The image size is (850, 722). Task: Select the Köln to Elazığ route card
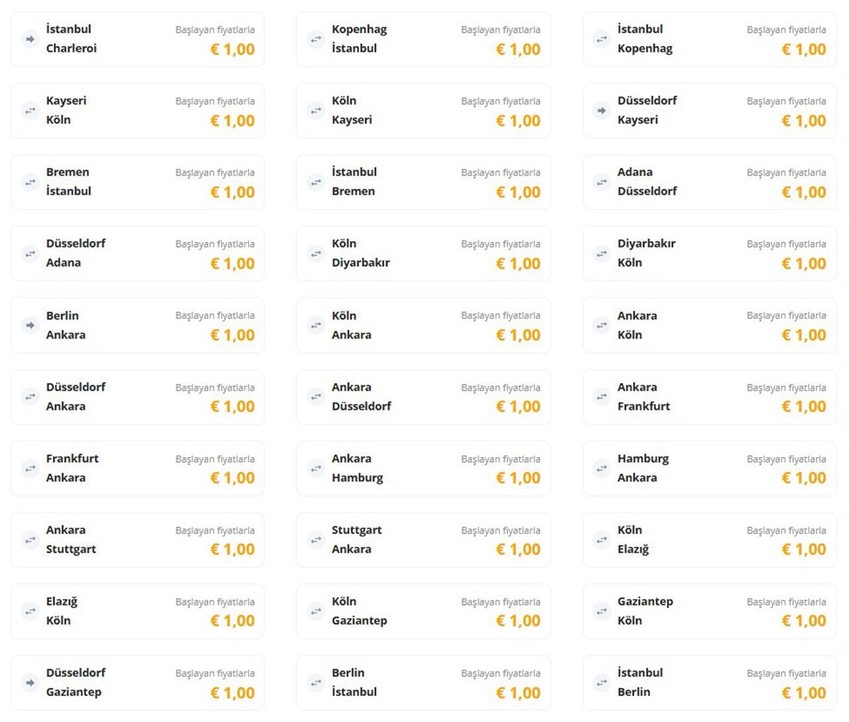710,540
